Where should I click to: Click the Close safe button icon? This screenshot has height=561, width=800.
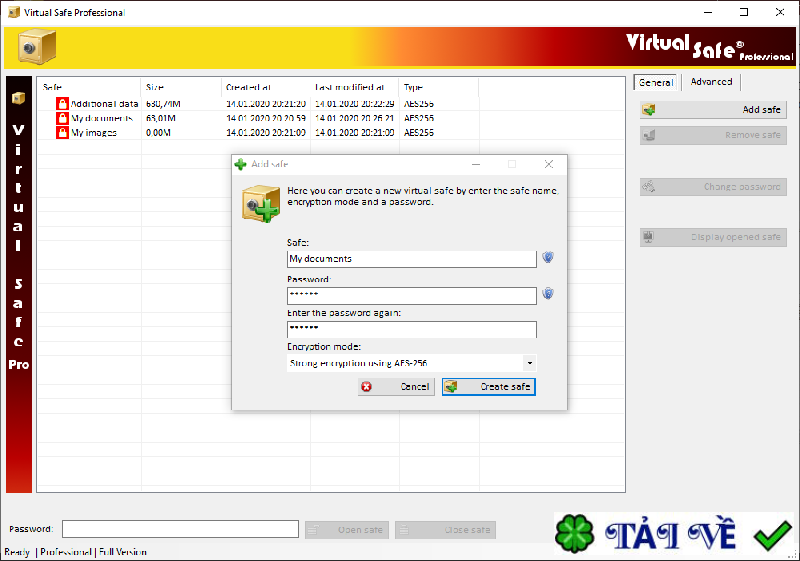tap(404, 530)
